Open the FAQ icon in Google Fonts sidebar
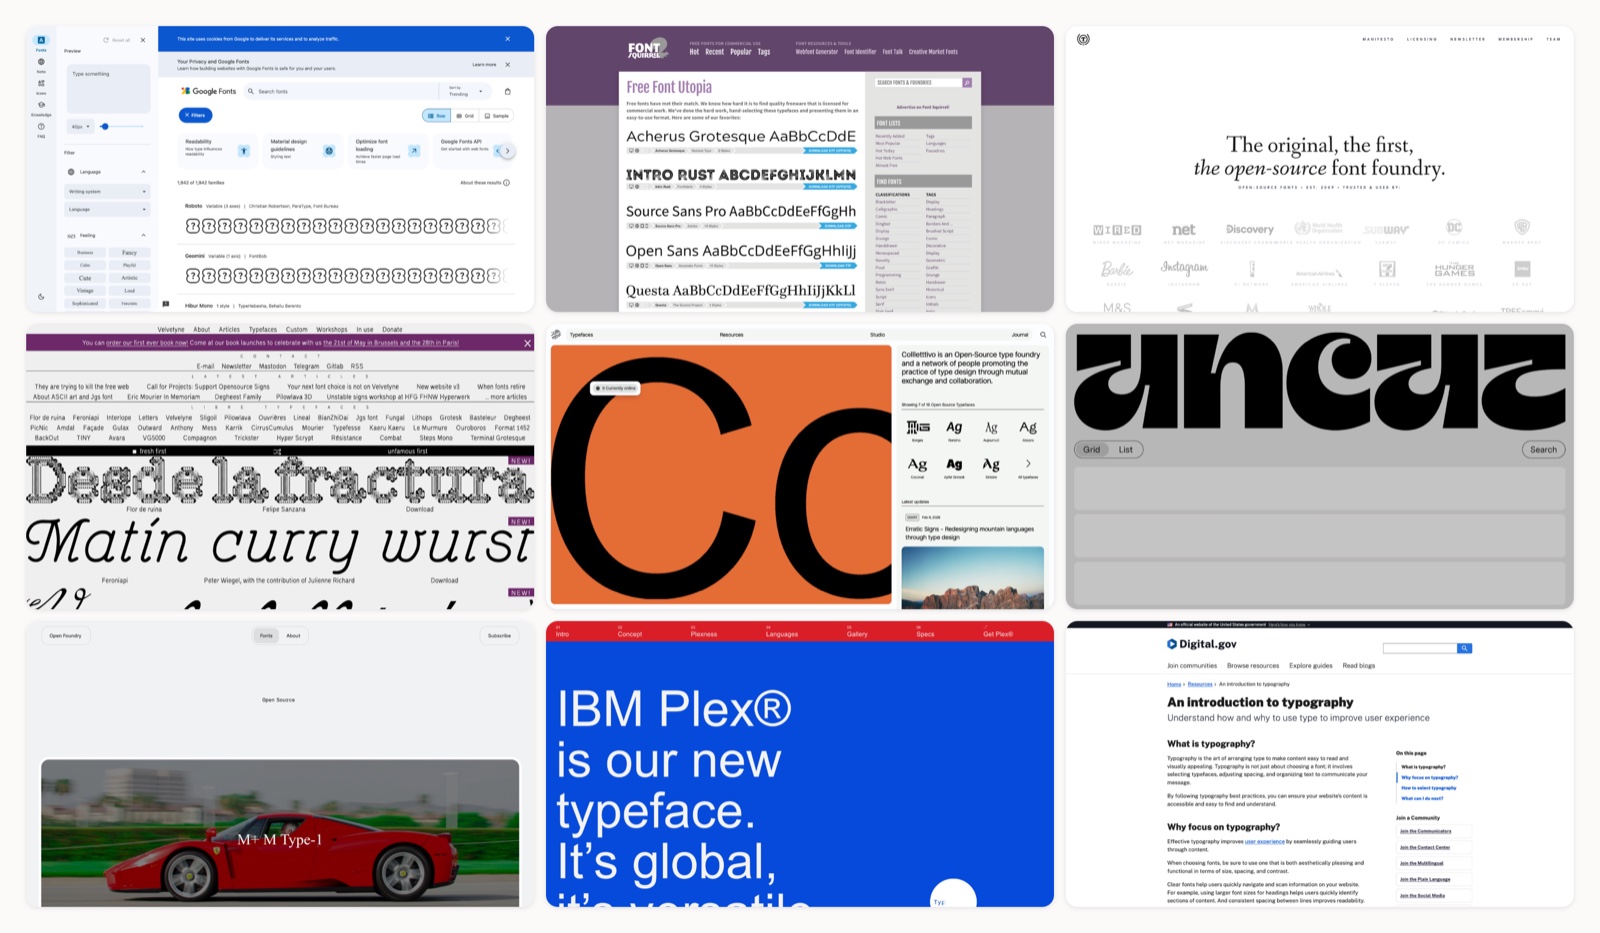1600x933 pixels. pos(41,128)
